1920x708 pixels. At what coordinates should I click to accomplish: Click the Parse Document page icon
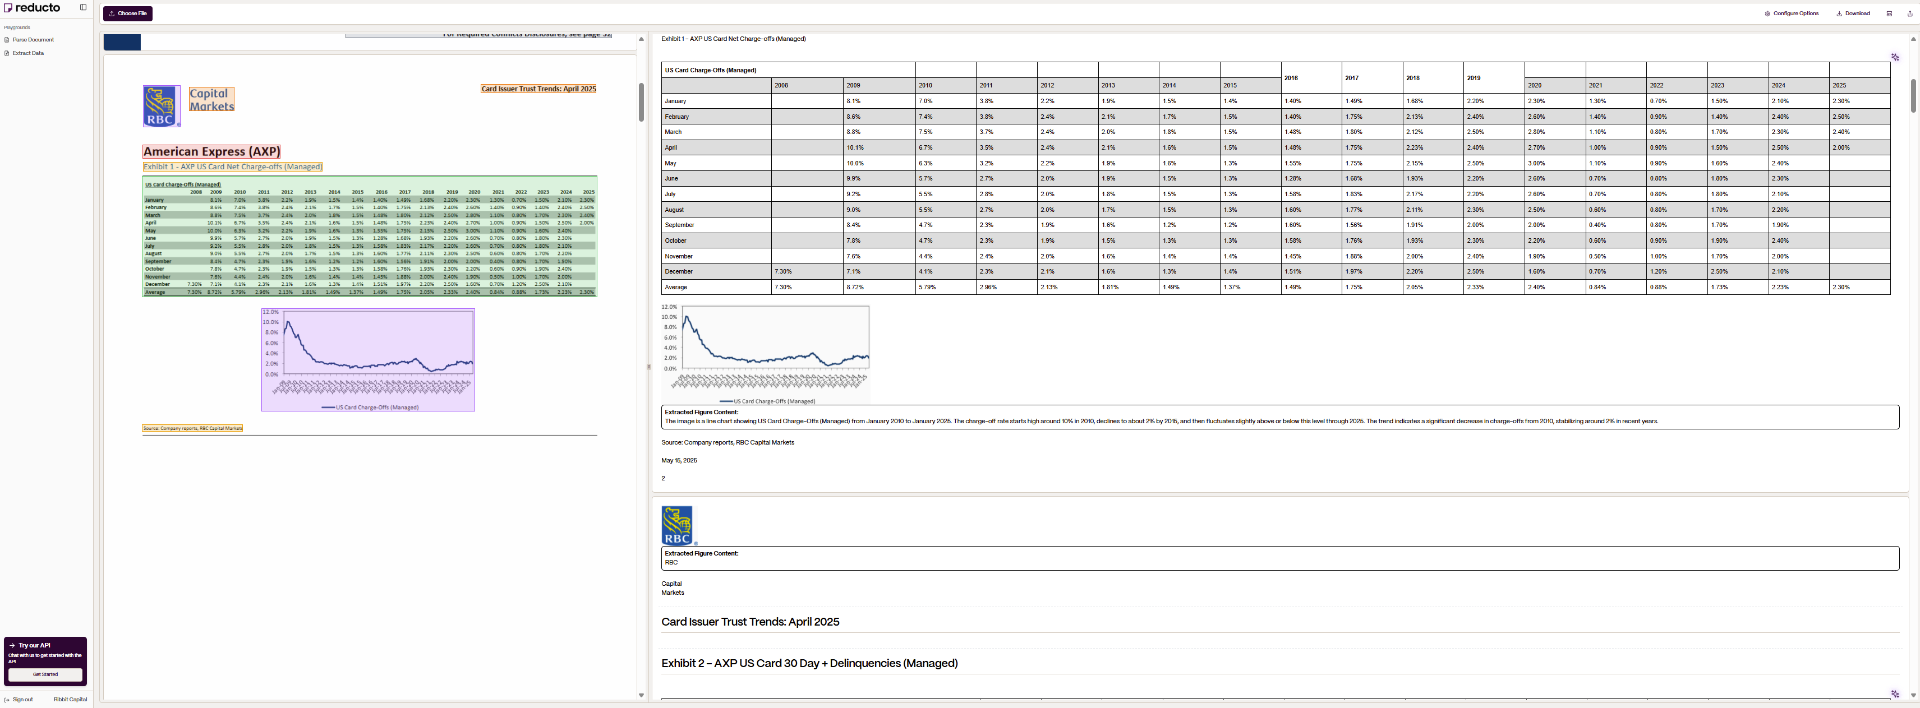[7, 40]
